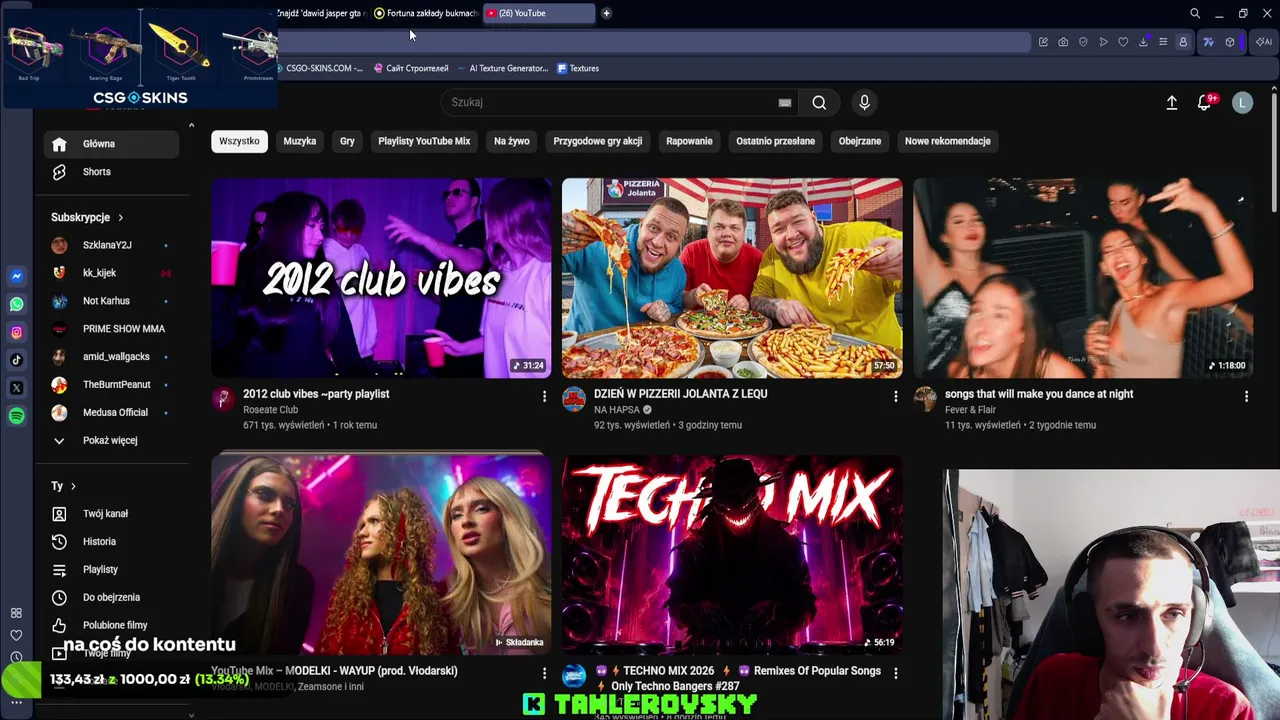Click the browser profile person icon
Screen dimensions: 1280x720
[x=1183, y=42]
